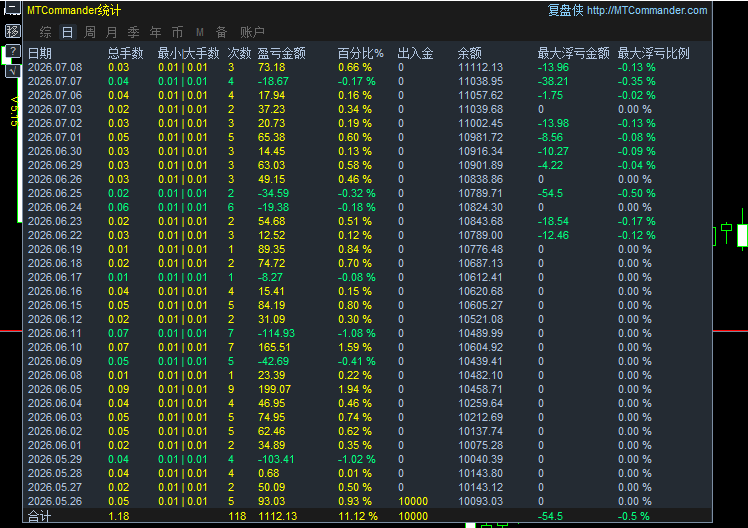Switch to the 周 (weekly) tab

[89, 32]
